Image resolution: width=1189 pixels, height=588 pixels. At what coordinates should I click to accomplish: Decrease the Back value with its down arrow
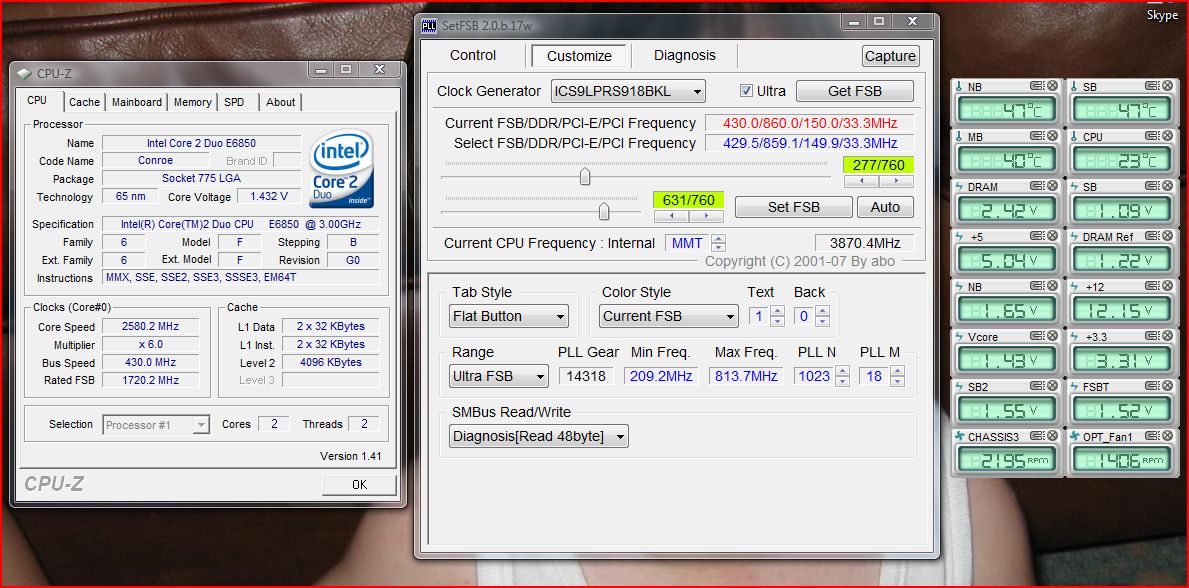pos(823,322)
